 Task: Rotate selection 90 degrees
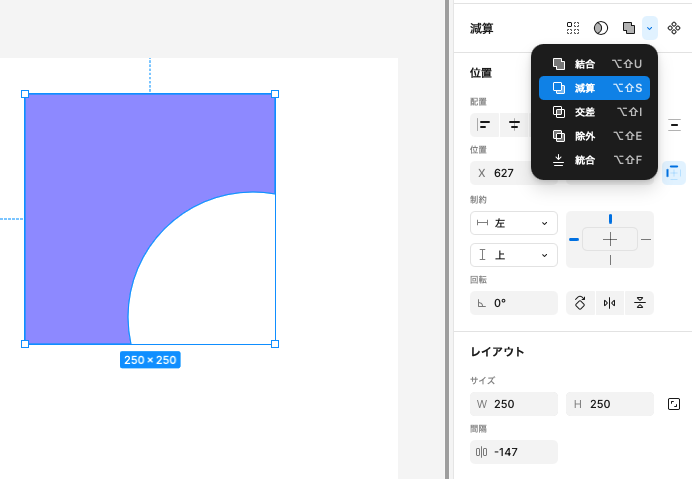point(580,303)
